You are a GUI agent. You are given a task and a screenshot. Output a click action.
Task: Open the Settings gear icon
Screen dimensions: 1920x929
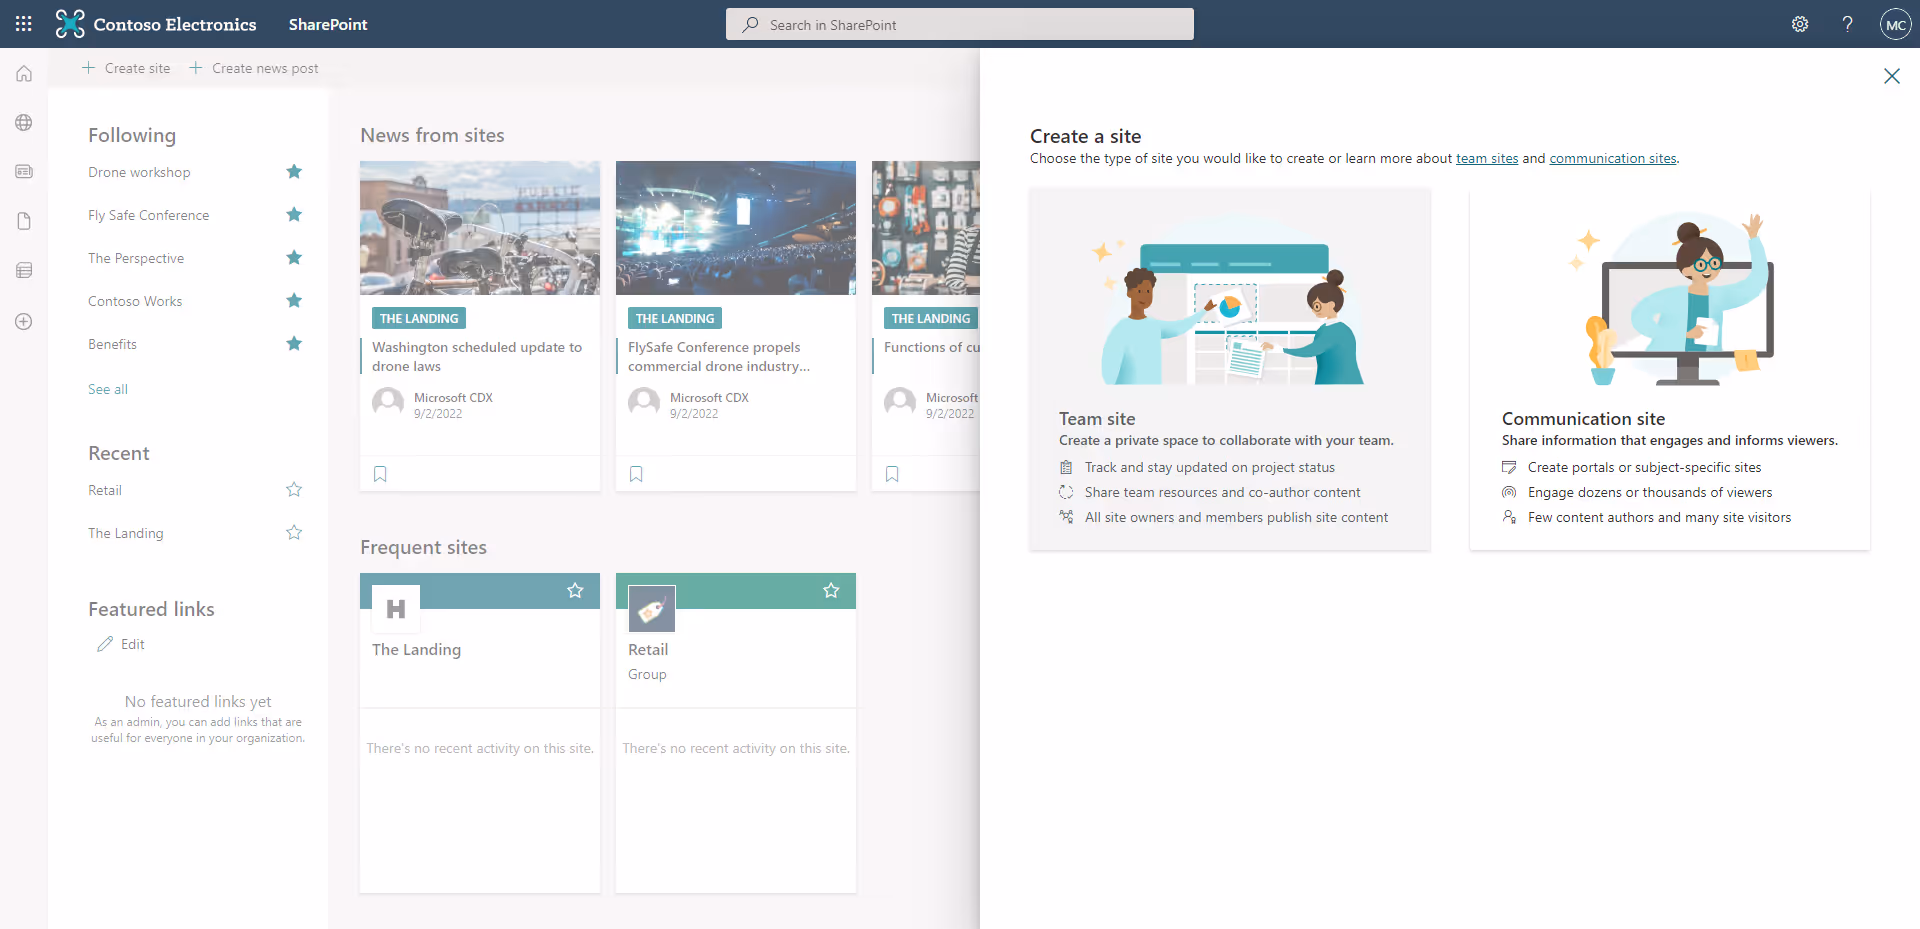pyautogui.click(x=1800, y=24)
